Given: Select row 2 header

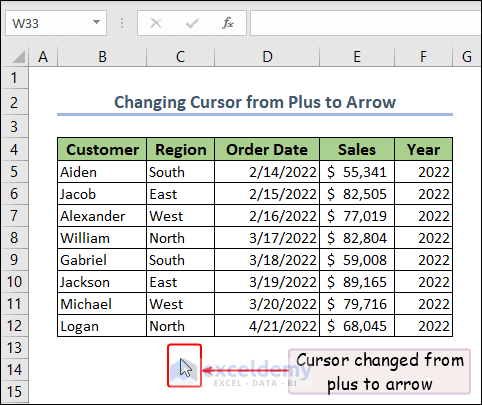Looking at the screenshot, I should click(14, 102).
